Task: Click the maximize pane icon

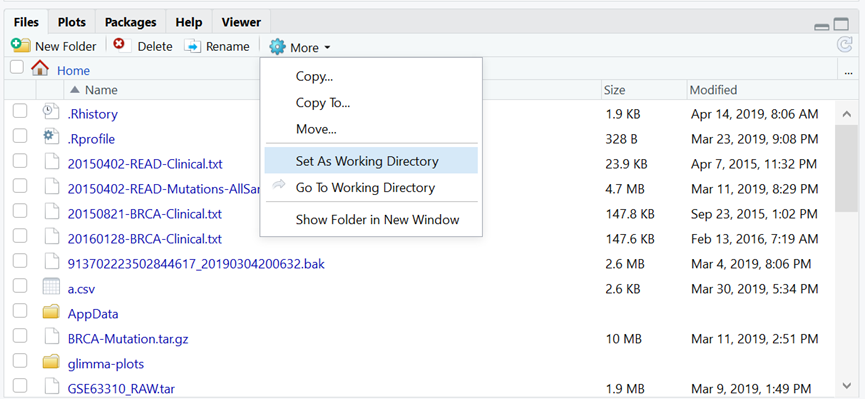Action: tap(841, 24)
